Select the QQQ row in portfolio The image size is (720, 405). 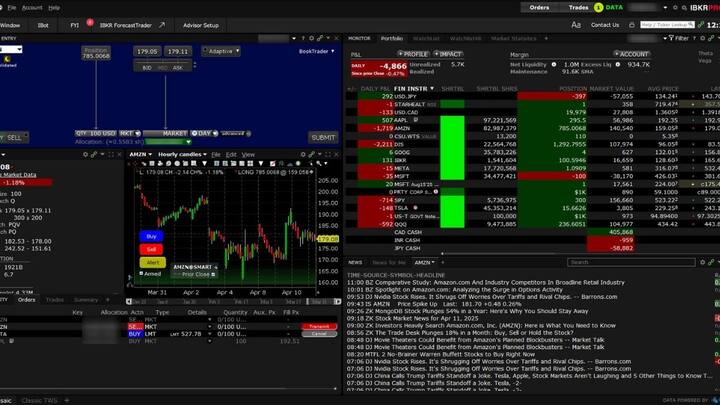coord(533,224)
